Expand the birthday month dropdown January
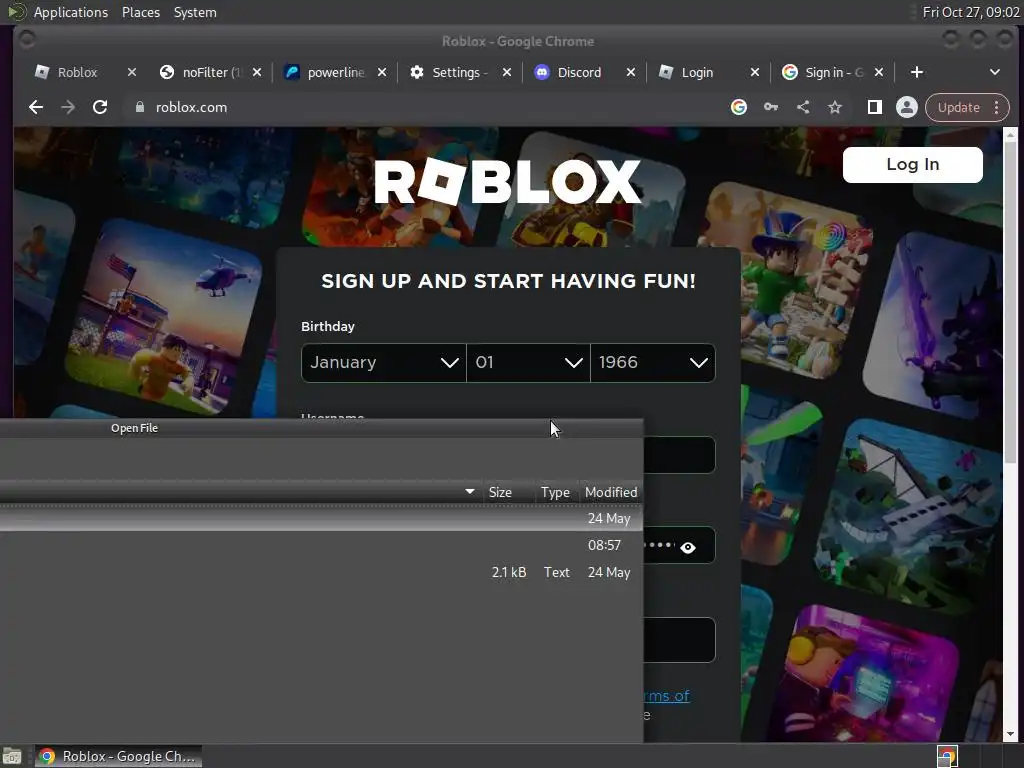Image resolution: width=1024 pixels, height=768 pixels. [x=383, y=362]
